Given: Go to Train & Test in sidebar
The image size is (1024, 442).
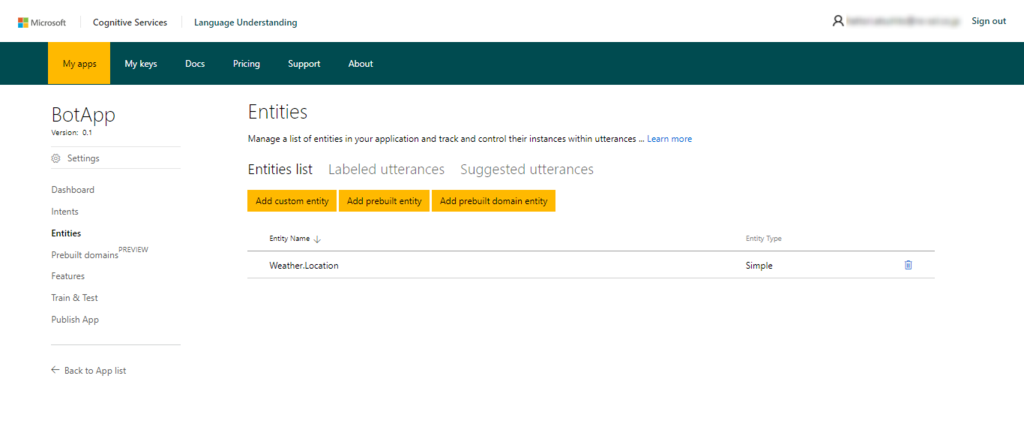Looking at the screenshot, I should coord(74,298).
